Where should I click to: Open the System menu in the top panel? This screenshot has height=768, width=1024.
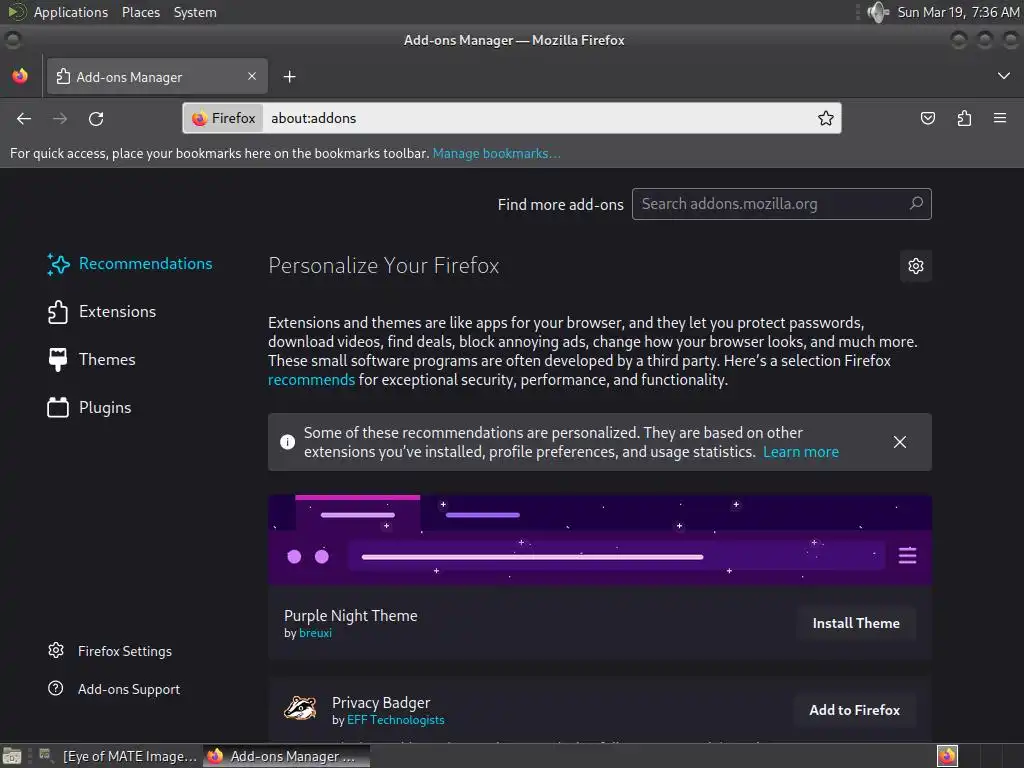tap(195, 12)
